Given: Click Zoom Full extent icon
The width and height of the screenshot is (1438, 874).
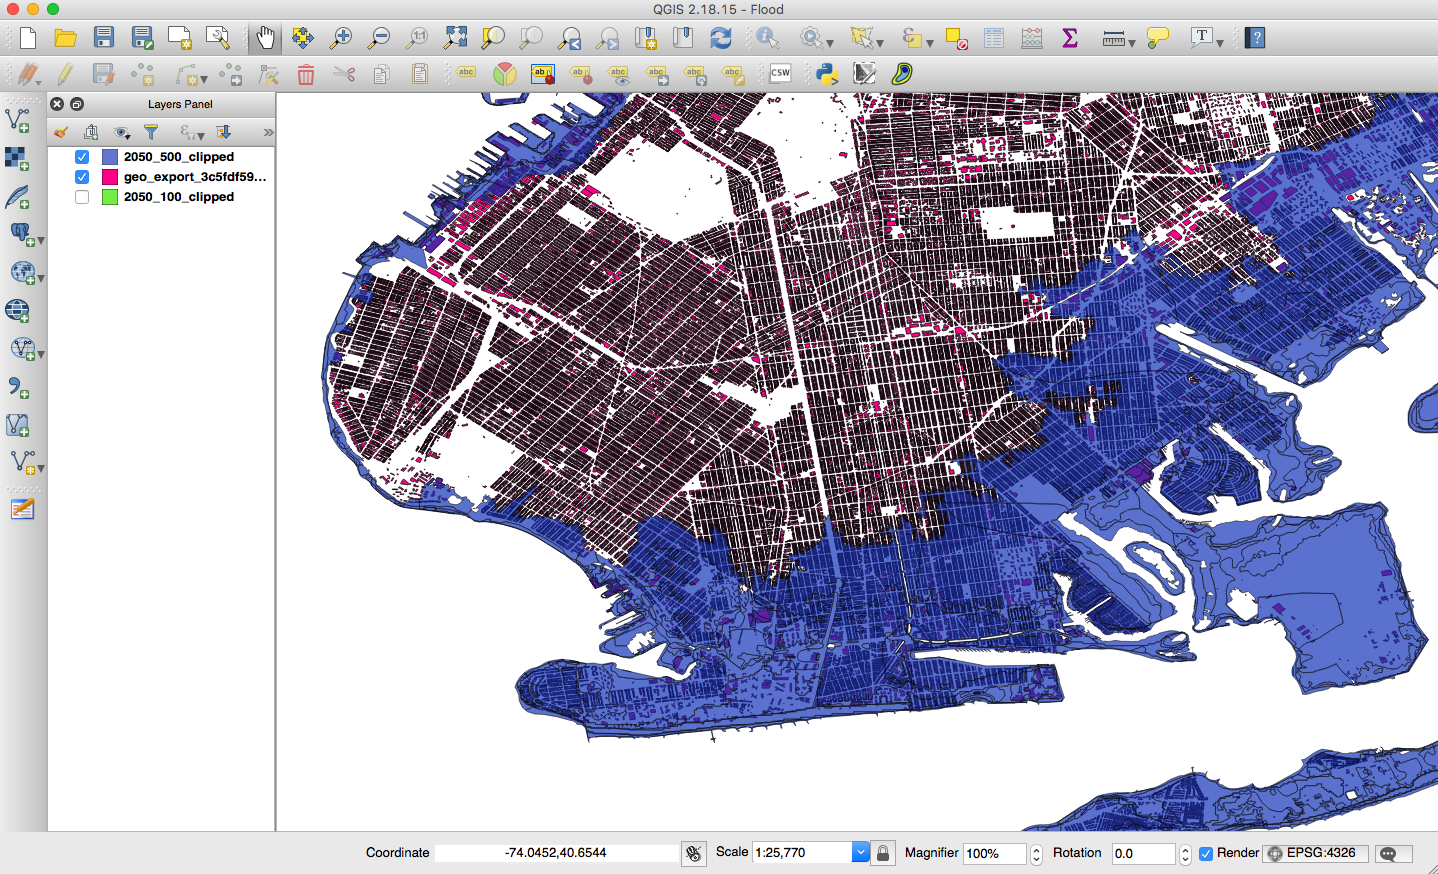Looking at the screenshot, I should [x=455, y=38].
